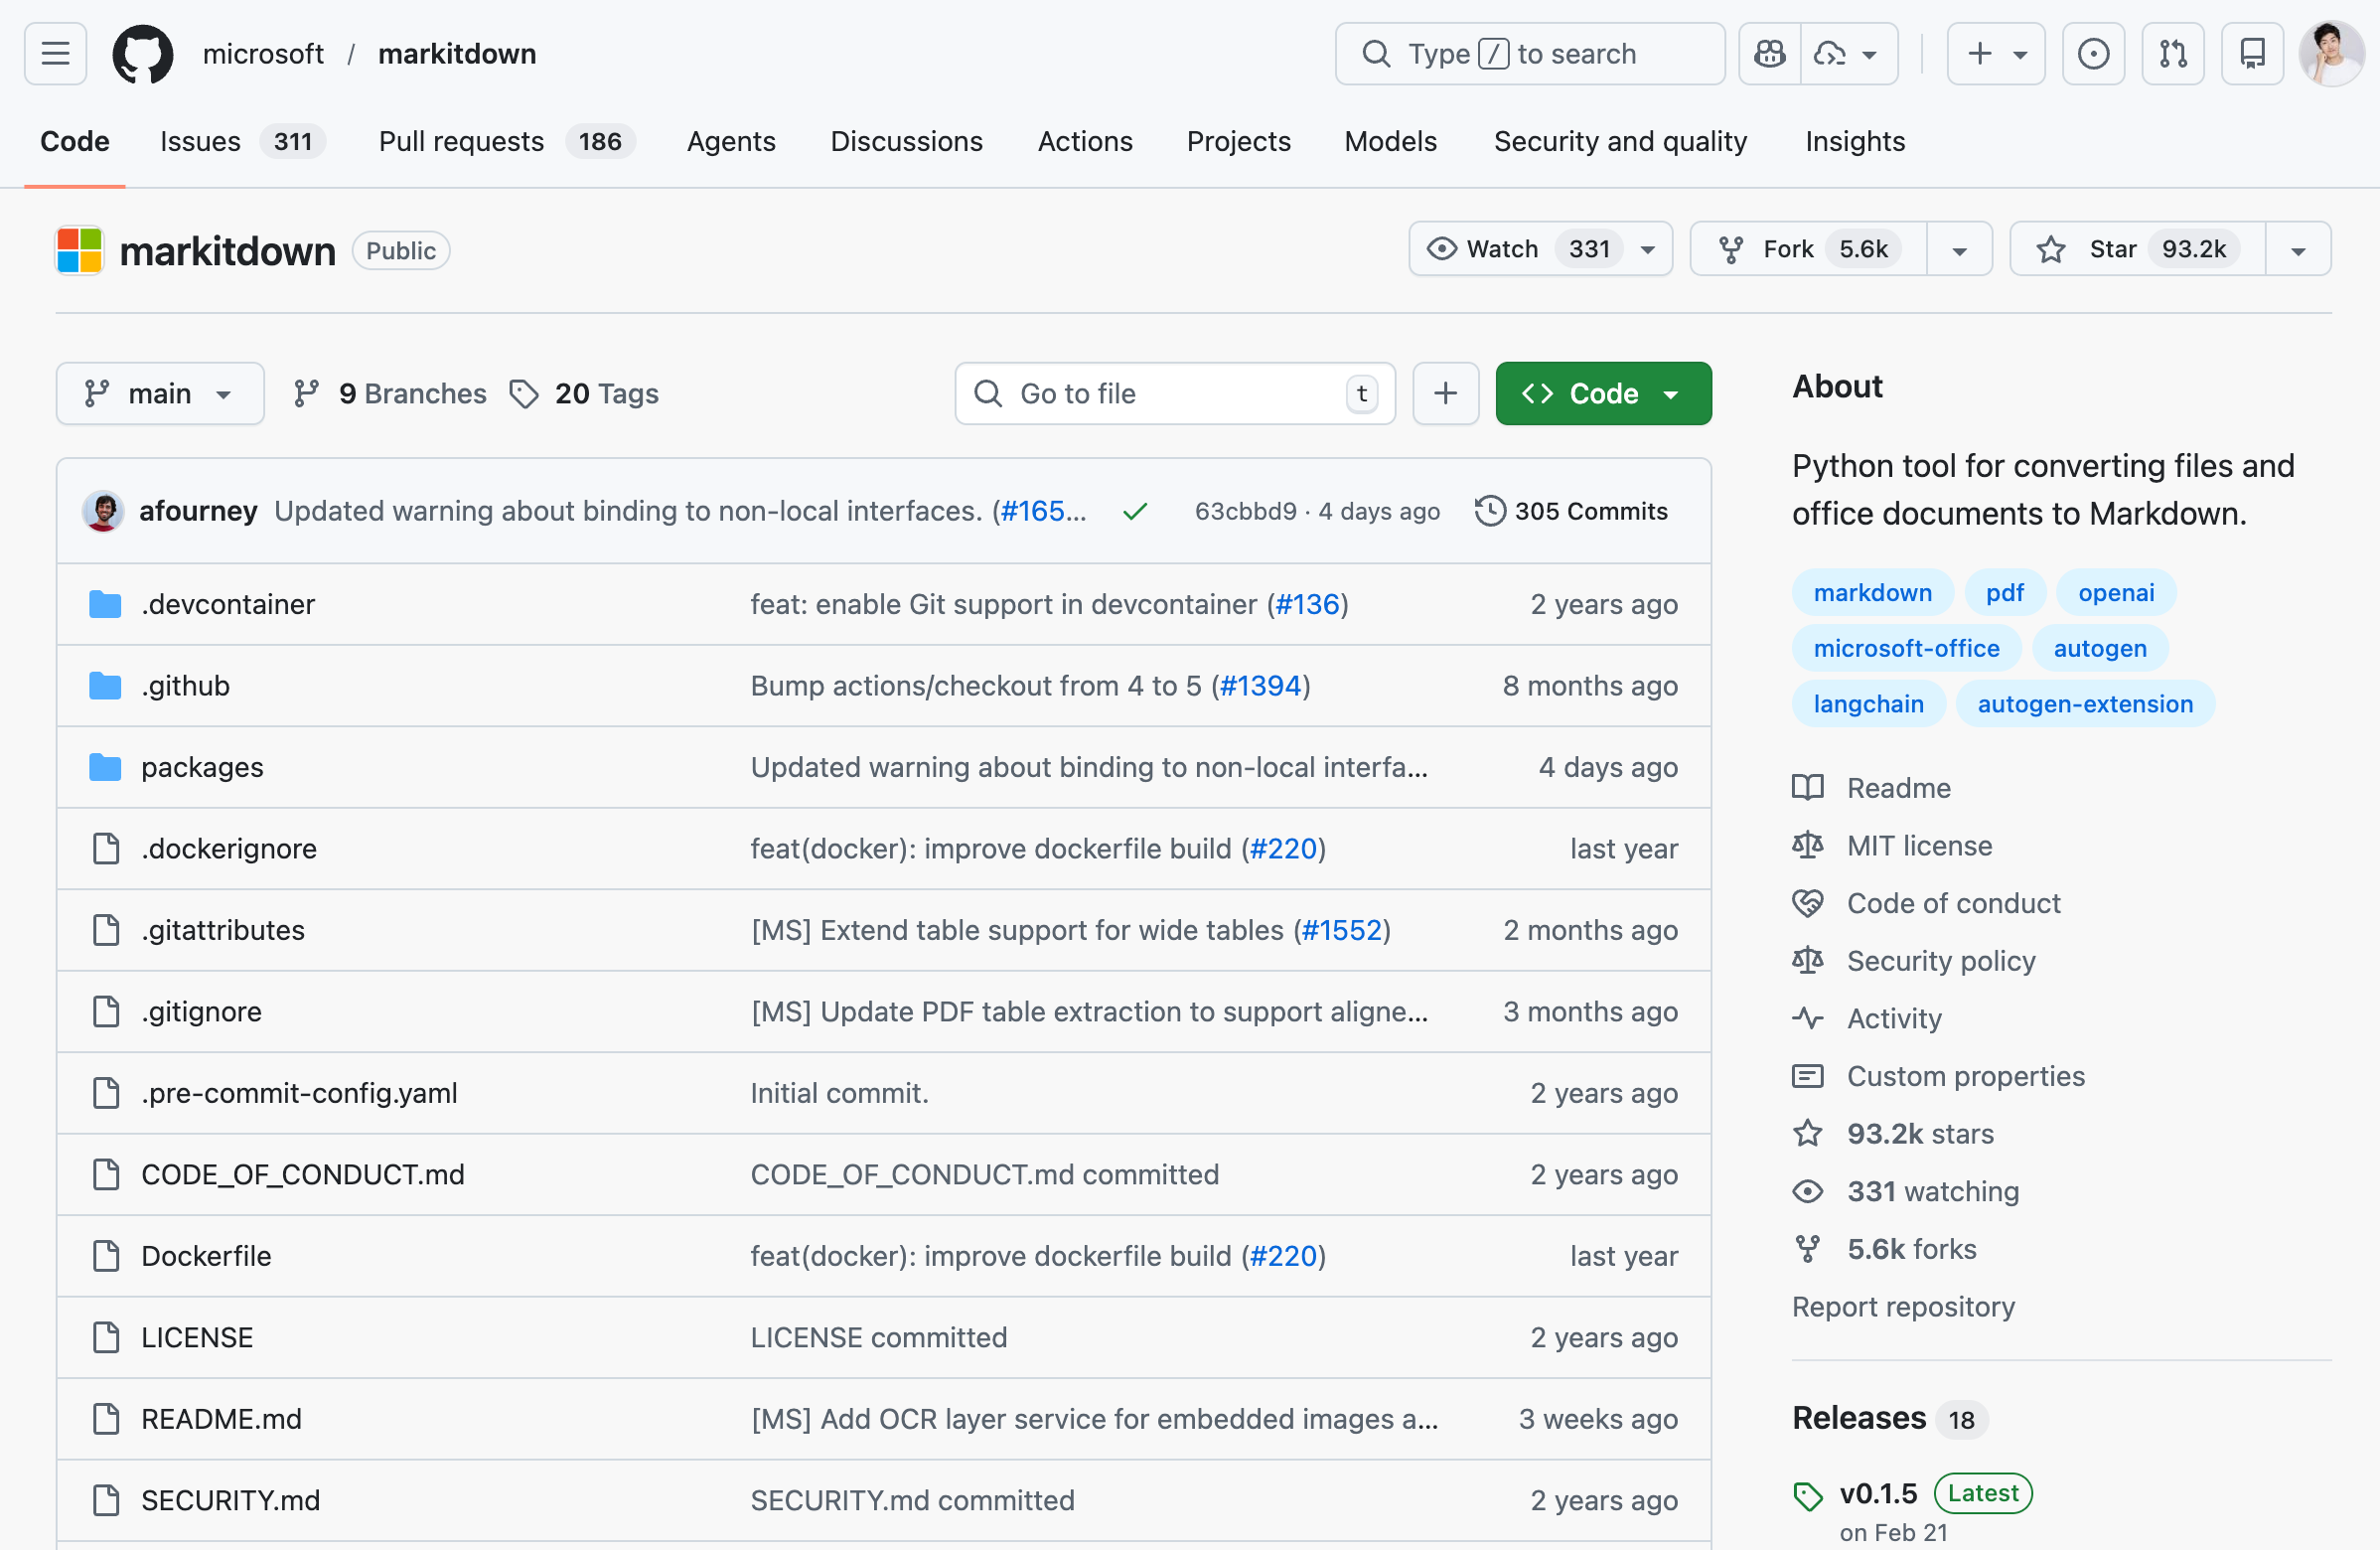Click the add file plus button
2380x1550 pixels.
[x=1445, y=393]
